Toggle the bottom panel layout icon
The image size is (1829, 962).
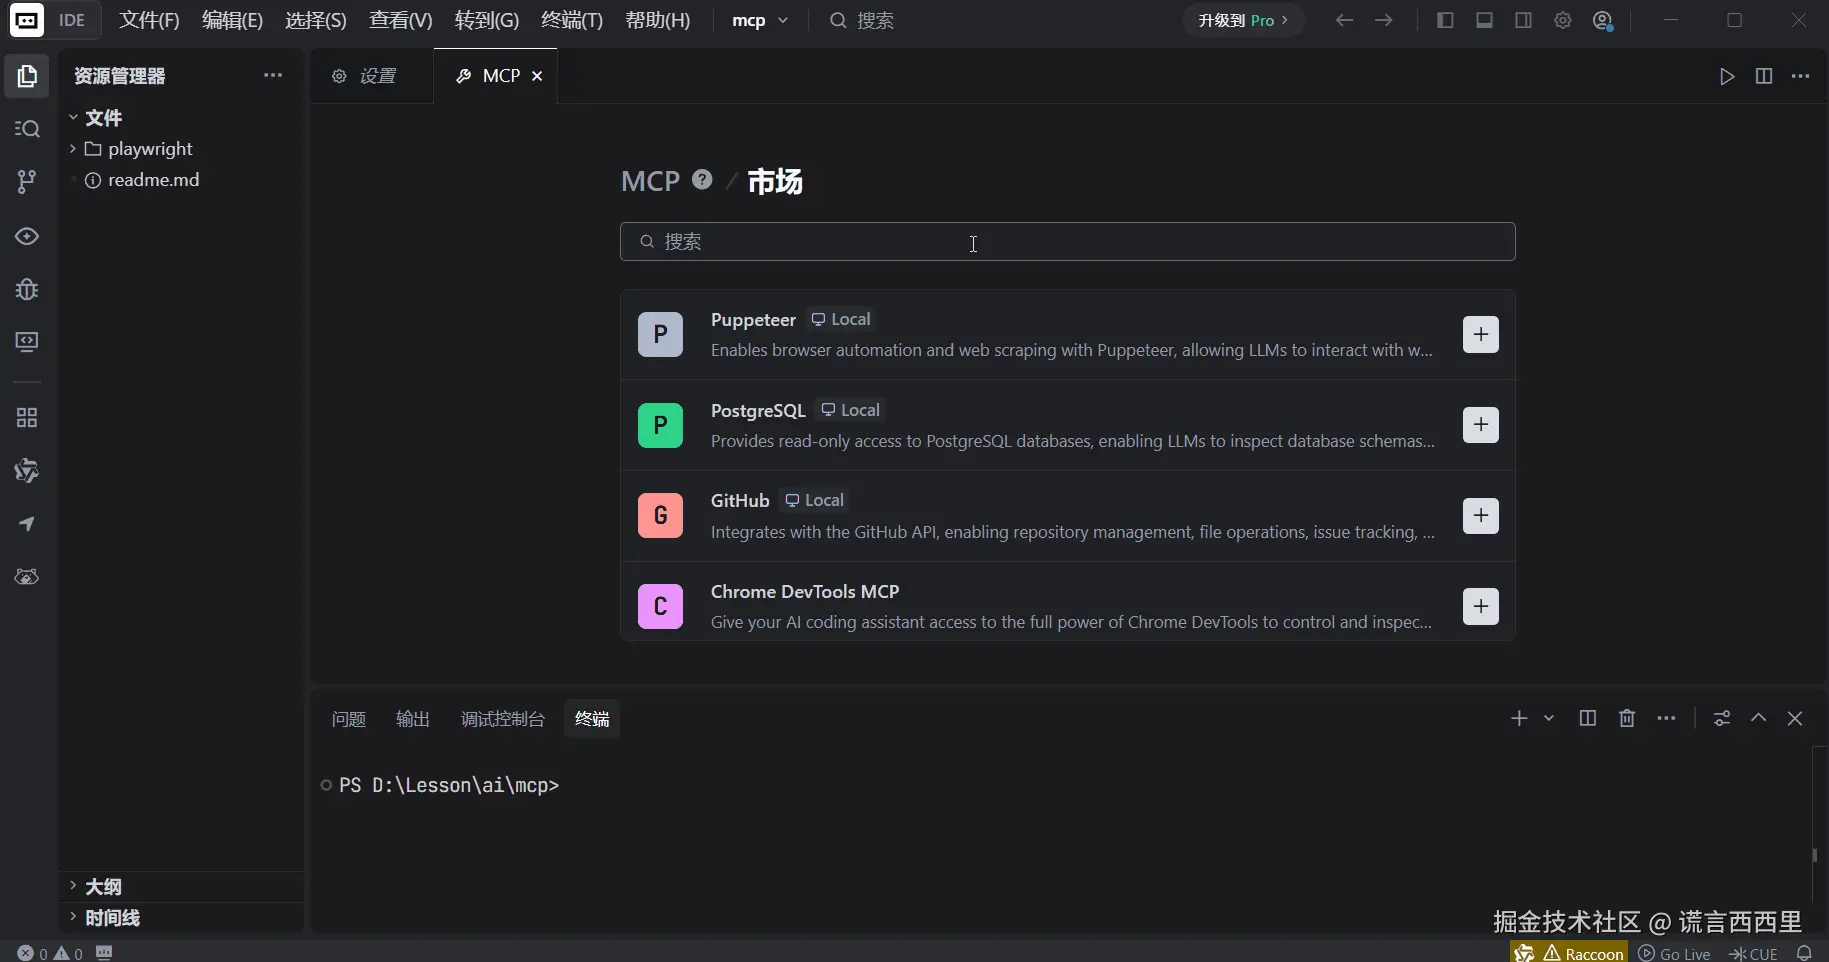[x=1484, y=20]
